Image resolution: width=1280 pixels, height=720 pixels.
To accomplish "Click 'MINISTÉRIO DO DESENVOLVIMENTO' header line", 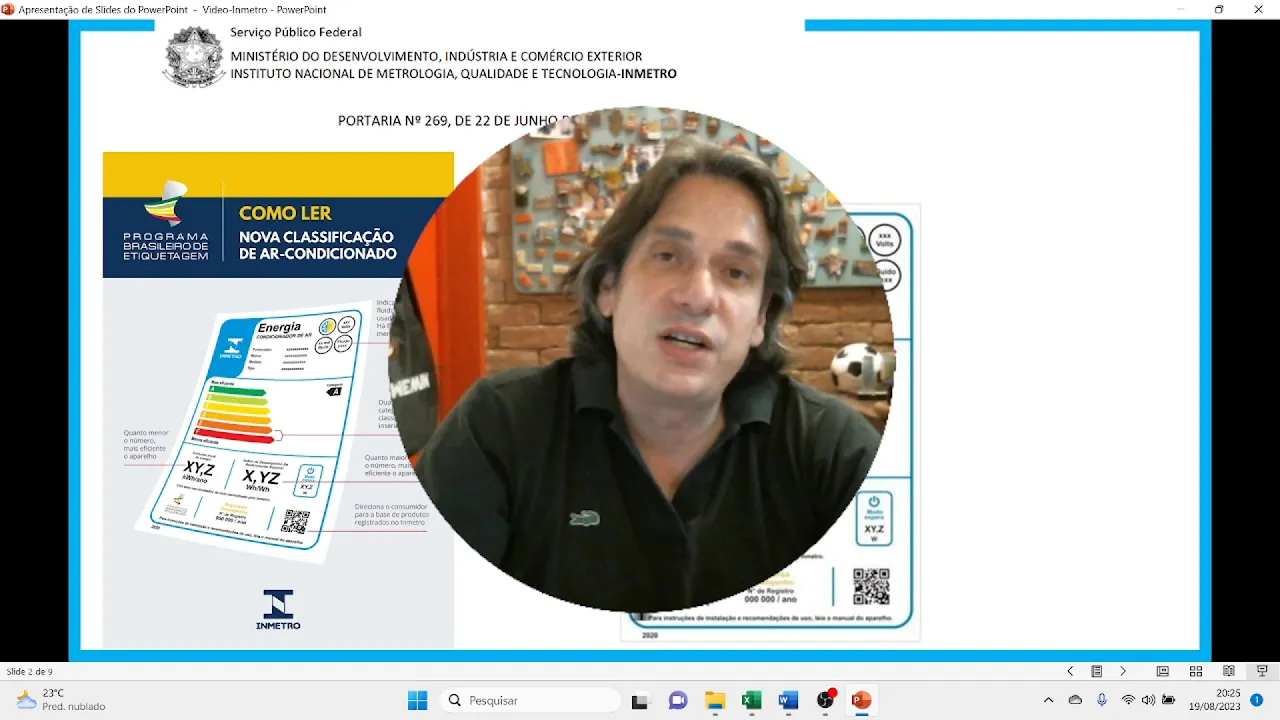I will (x=436, y=57).
